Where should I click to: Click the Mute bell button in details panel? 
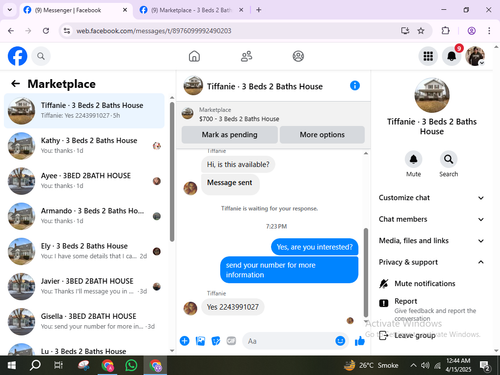pos(413,159)
